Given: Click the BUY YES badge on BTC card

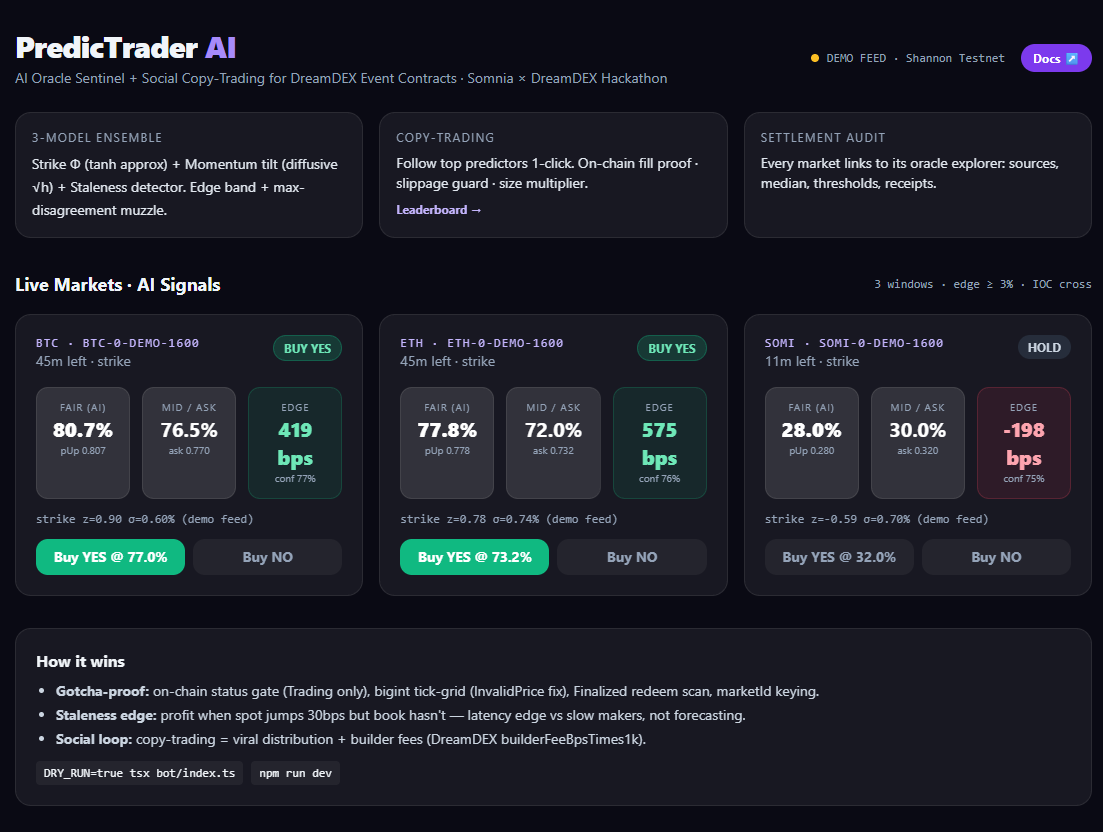Looking at the screenshot, I should click(x=307, y=348).
